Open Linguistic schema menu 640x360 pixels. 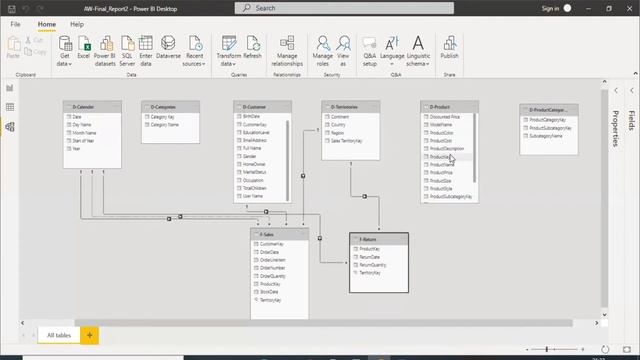click(418, 51)
